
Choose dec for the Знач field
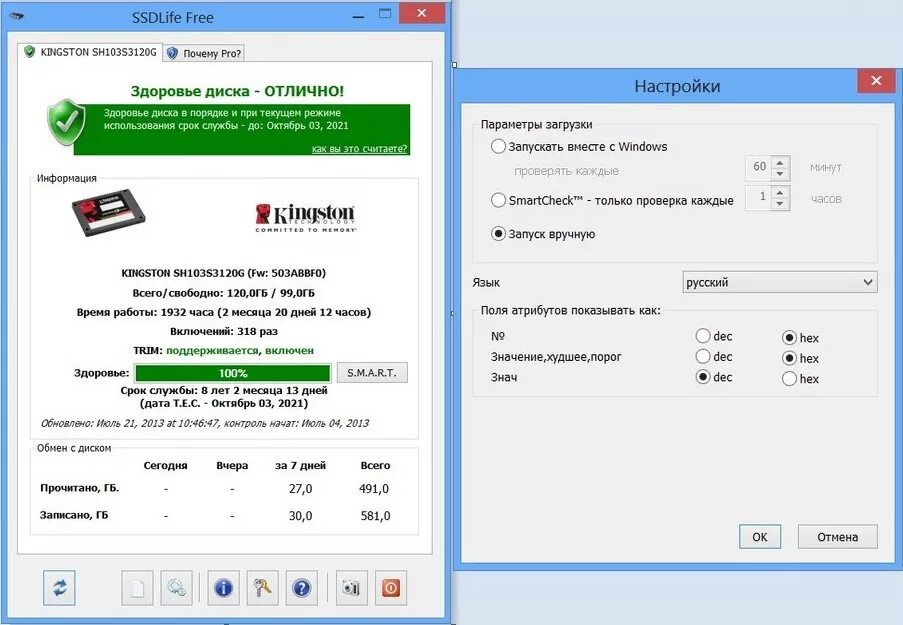point(703,377)
